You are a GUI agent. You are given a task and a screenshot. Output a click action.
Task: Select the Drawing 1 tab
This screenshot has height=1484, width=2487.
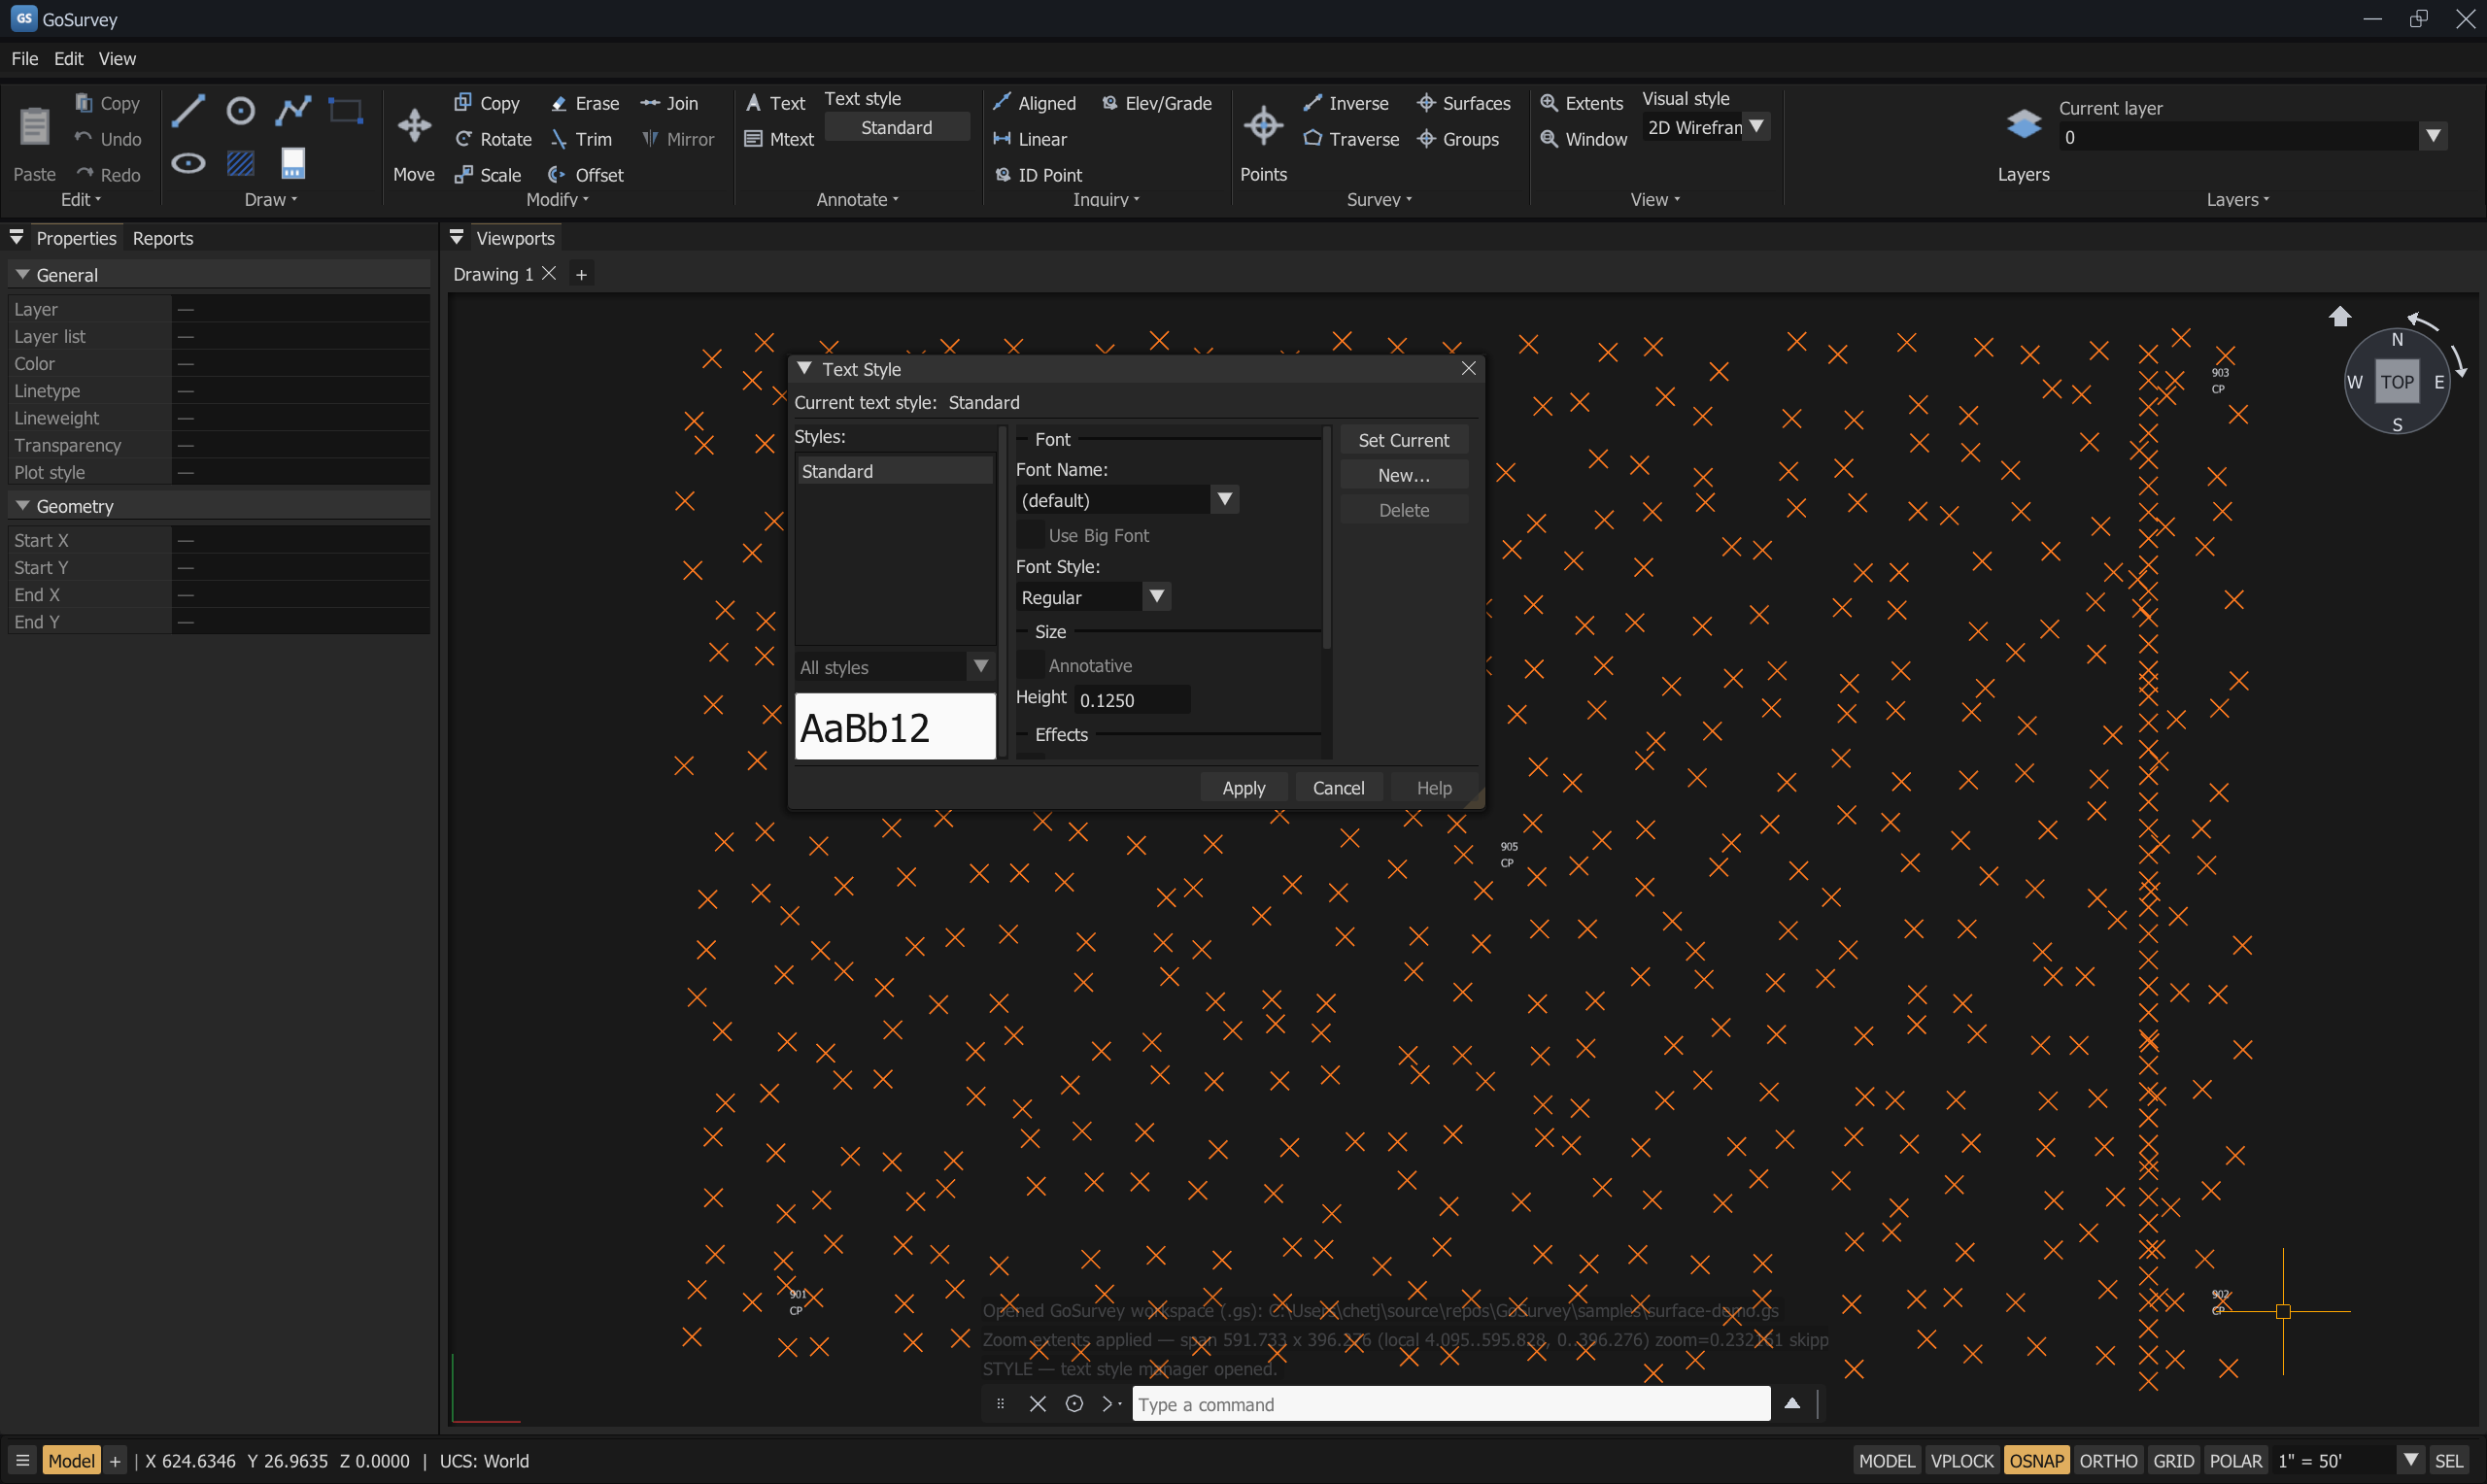[493, 274]
